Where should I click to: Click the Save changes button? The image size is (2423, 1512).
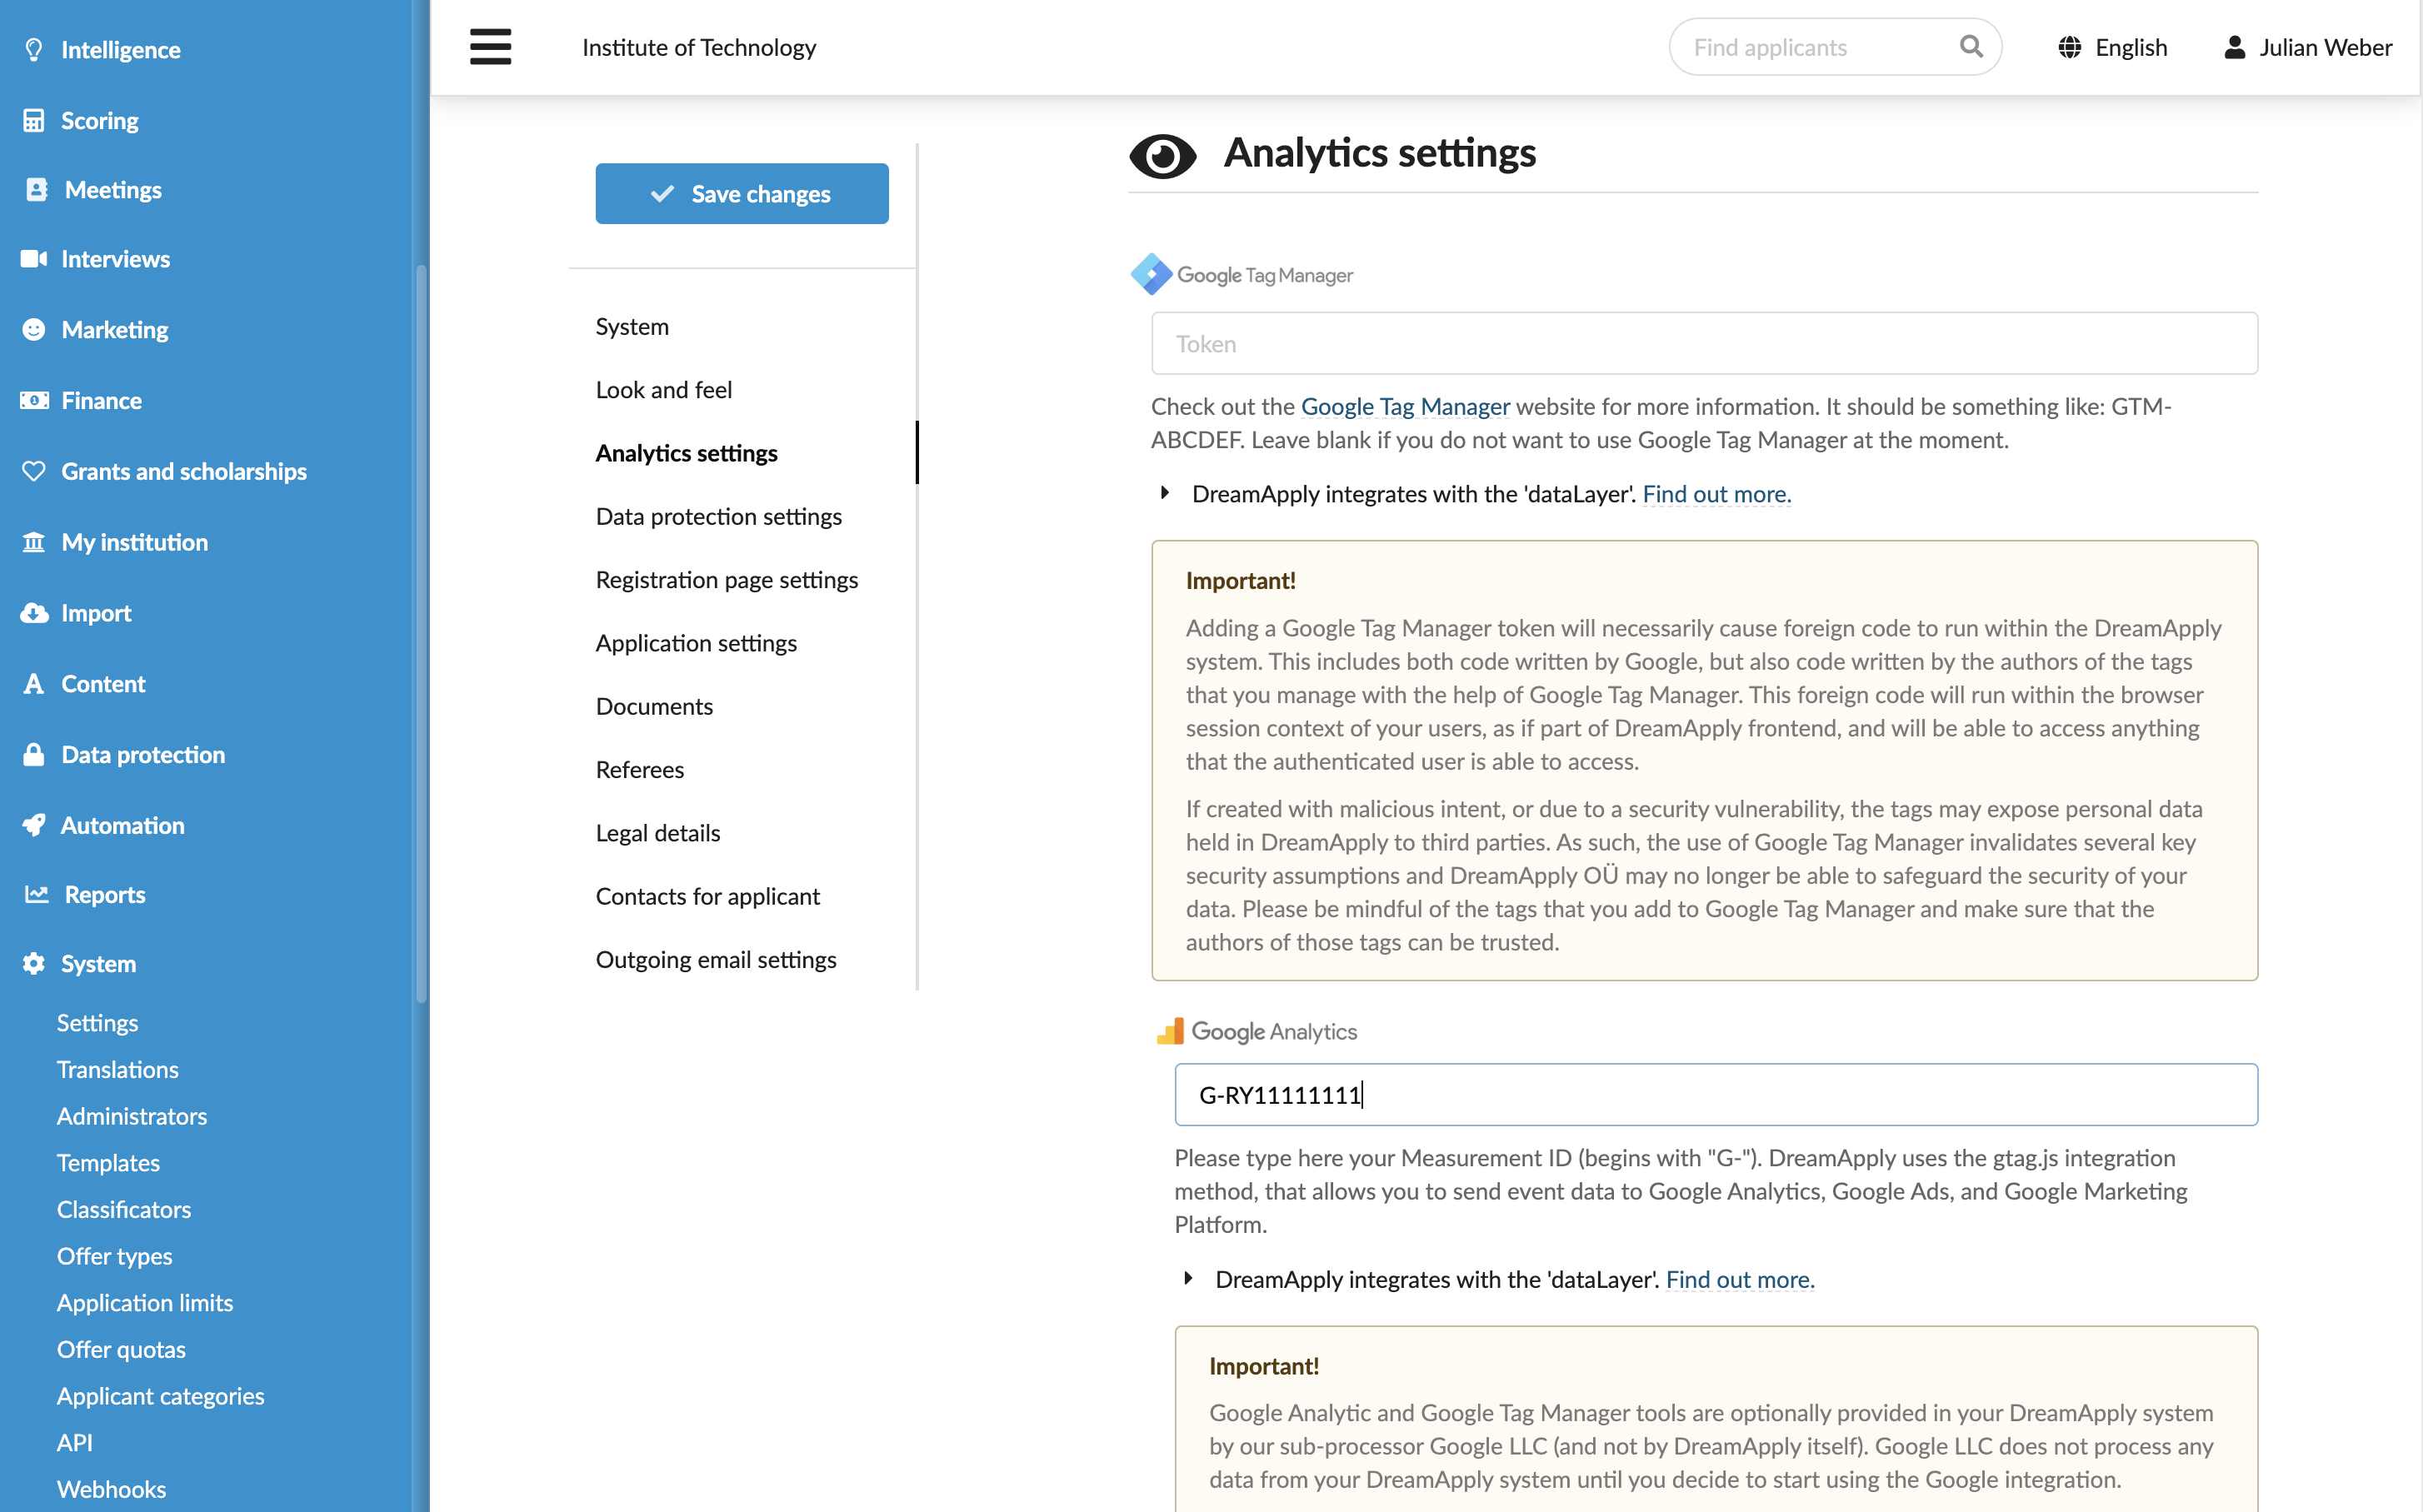pos(741,193)
